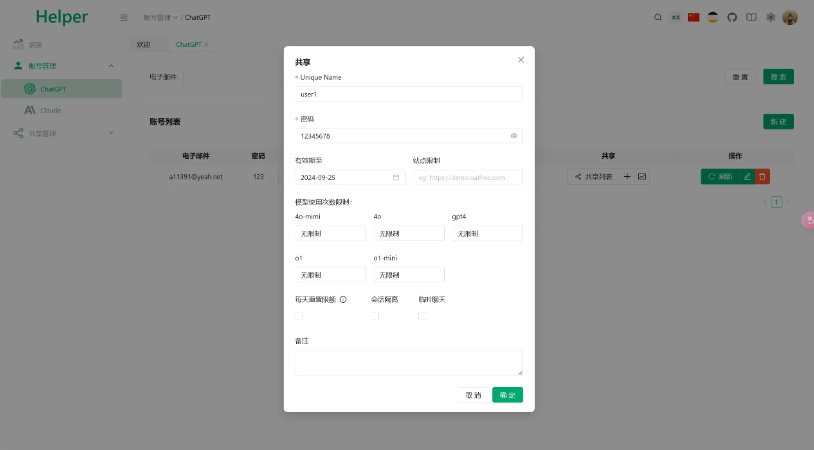
Task: Open ChatGPT in the sidebar menu
Action: pos(62,89)
